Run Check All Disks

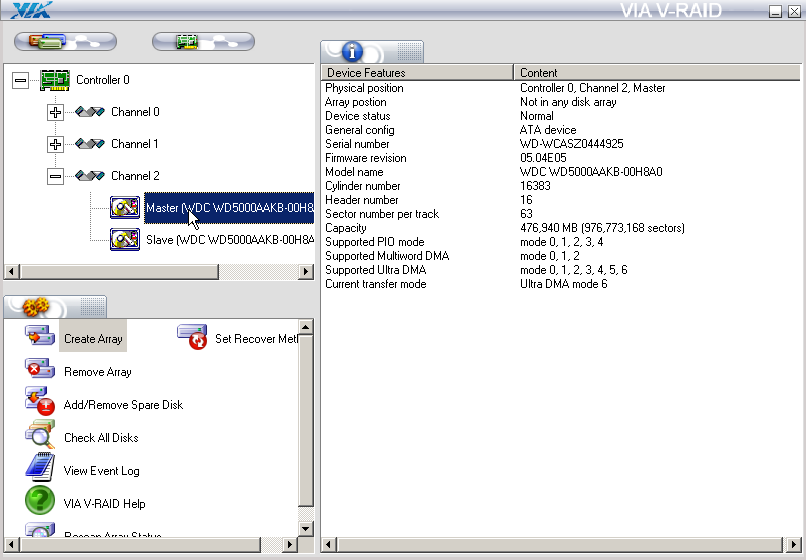(x=101, y=438)
